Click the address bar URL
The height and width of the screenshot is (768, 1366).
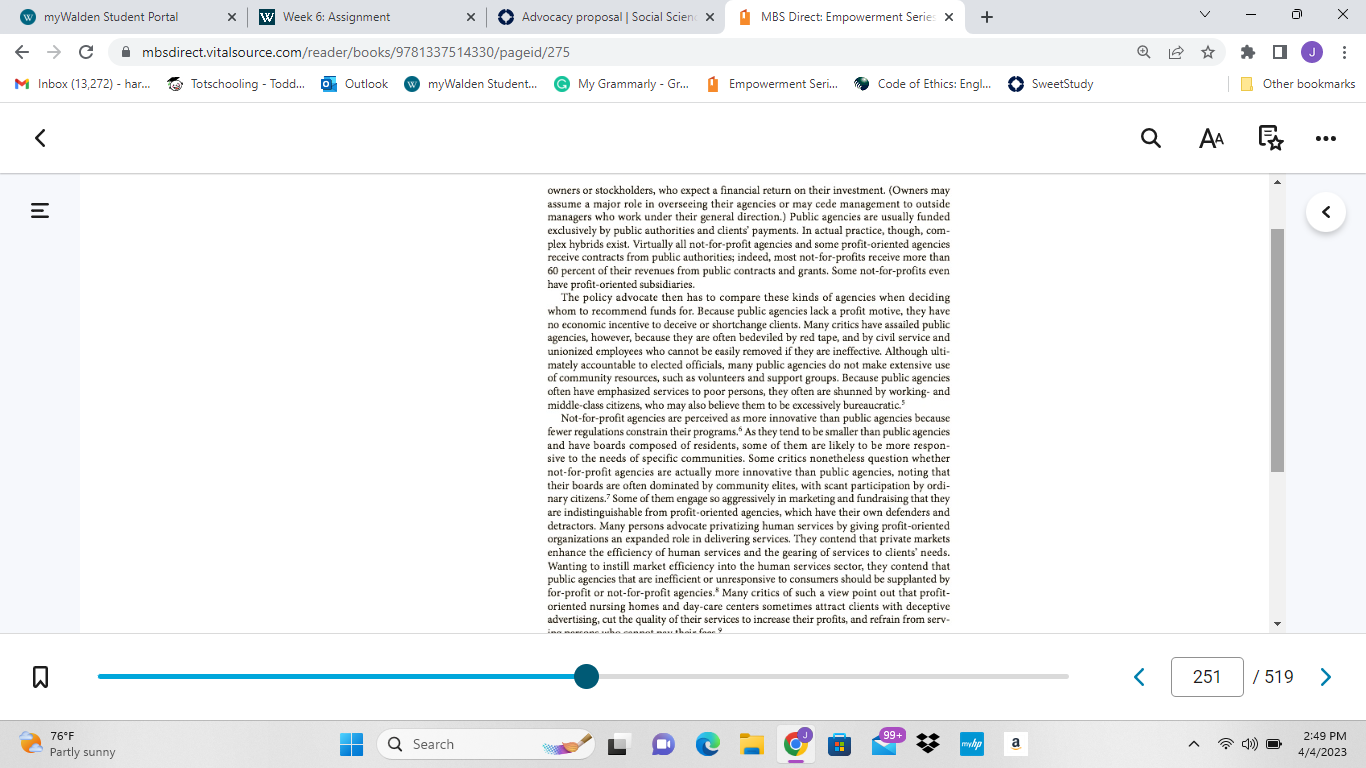click(x=355, y=52)
